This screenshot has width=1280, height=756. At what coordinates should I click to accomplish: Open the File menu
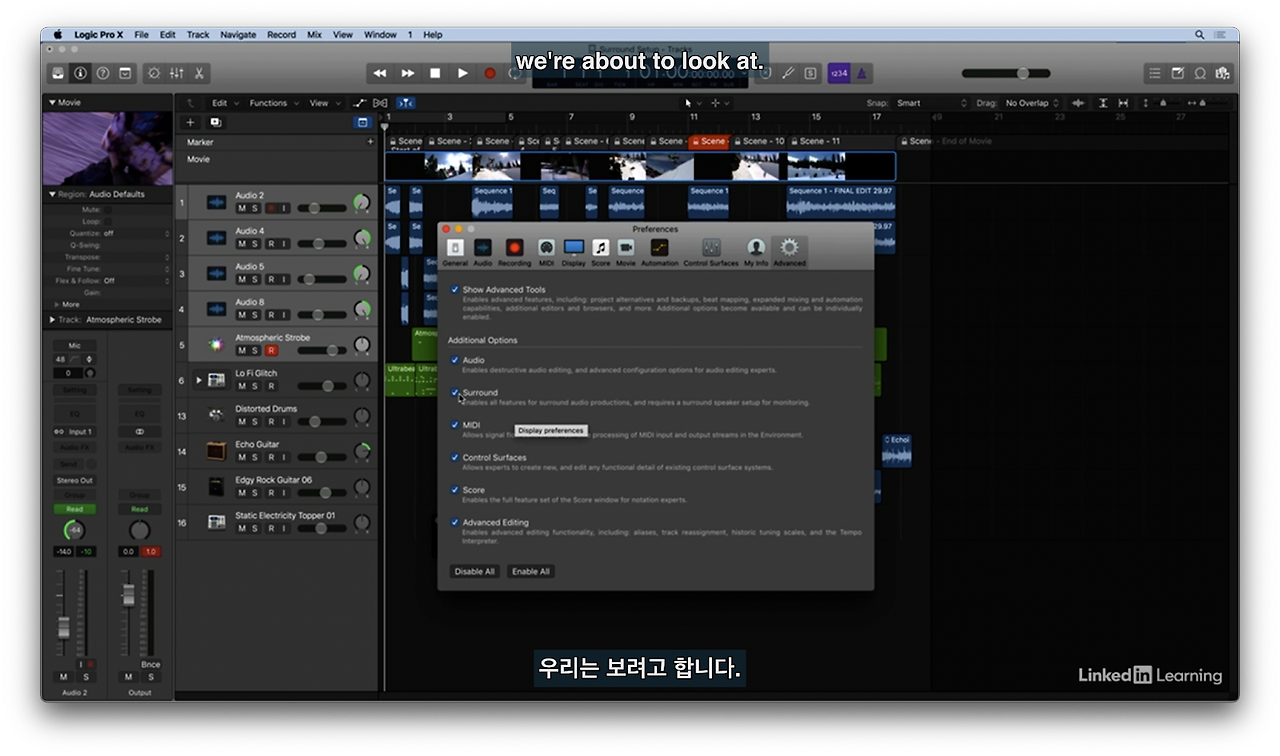(x=141, y=34)
